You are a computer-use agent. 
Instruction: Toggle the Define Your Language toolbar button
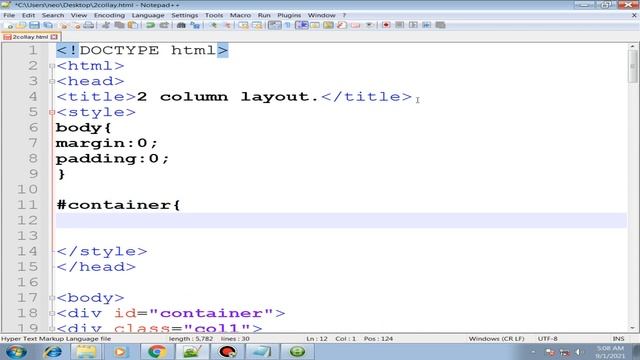coord(315,25)
